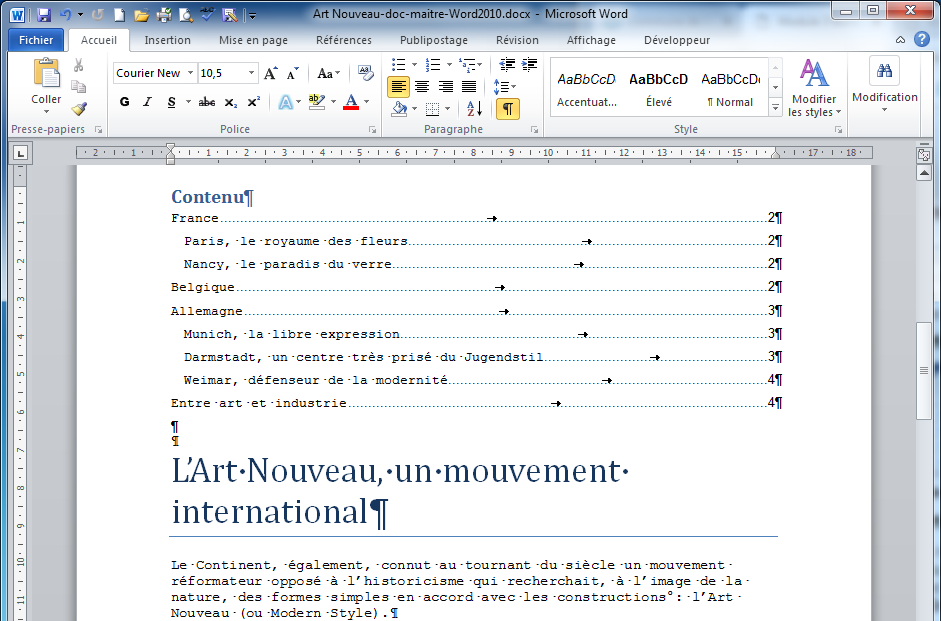941x621 pixels.
Task: Minimize the ribbon with the caret
Action: pyautogui.click(x=900, y=40)
